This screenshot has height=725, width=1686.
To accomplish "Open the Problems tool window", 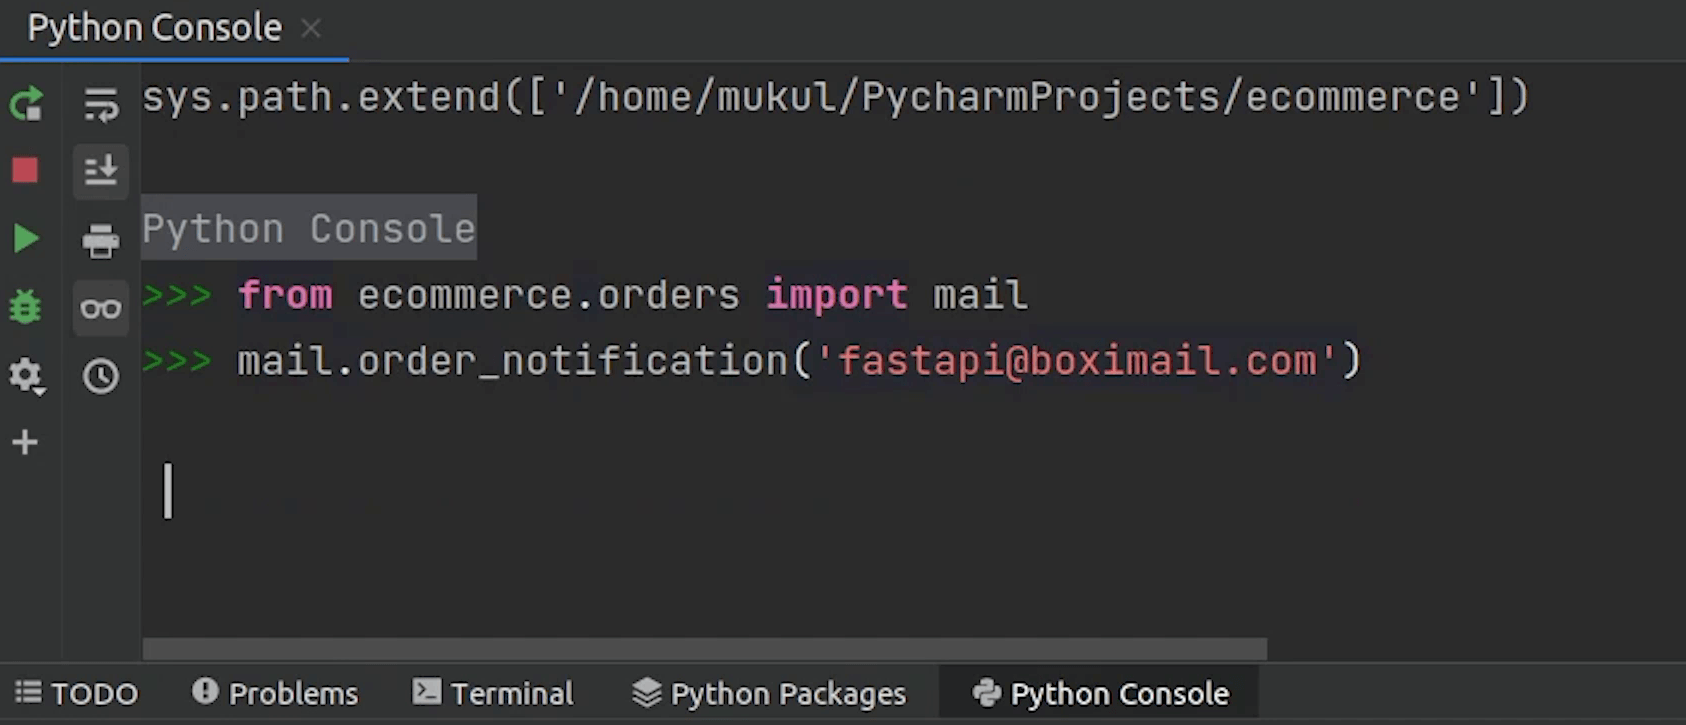I will coord(275,693).
